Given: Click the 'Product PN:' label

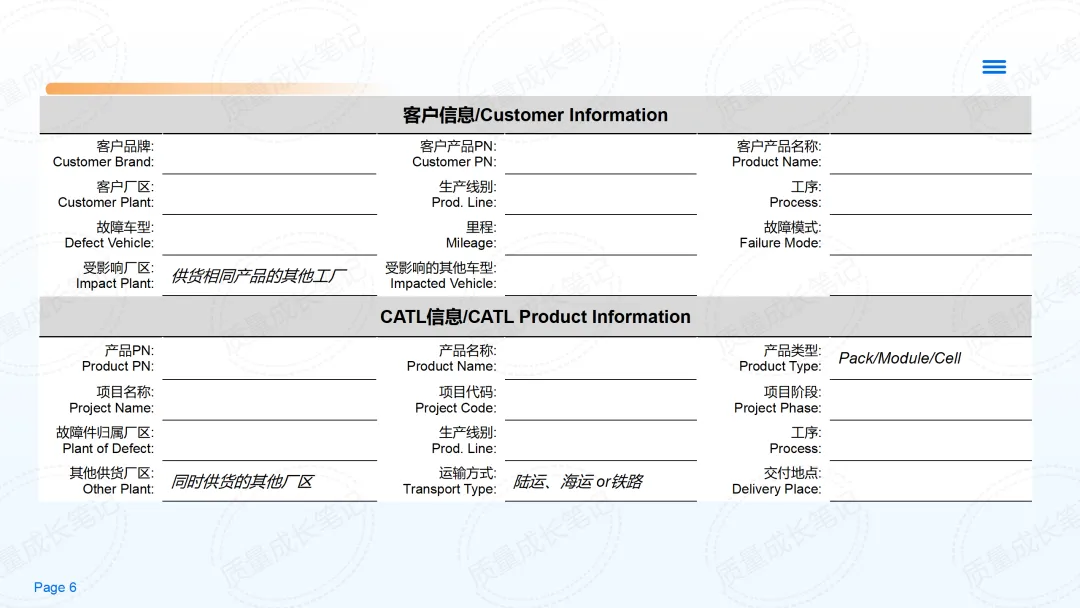Looking at the screenshot, I should click(x=118, y=366).
